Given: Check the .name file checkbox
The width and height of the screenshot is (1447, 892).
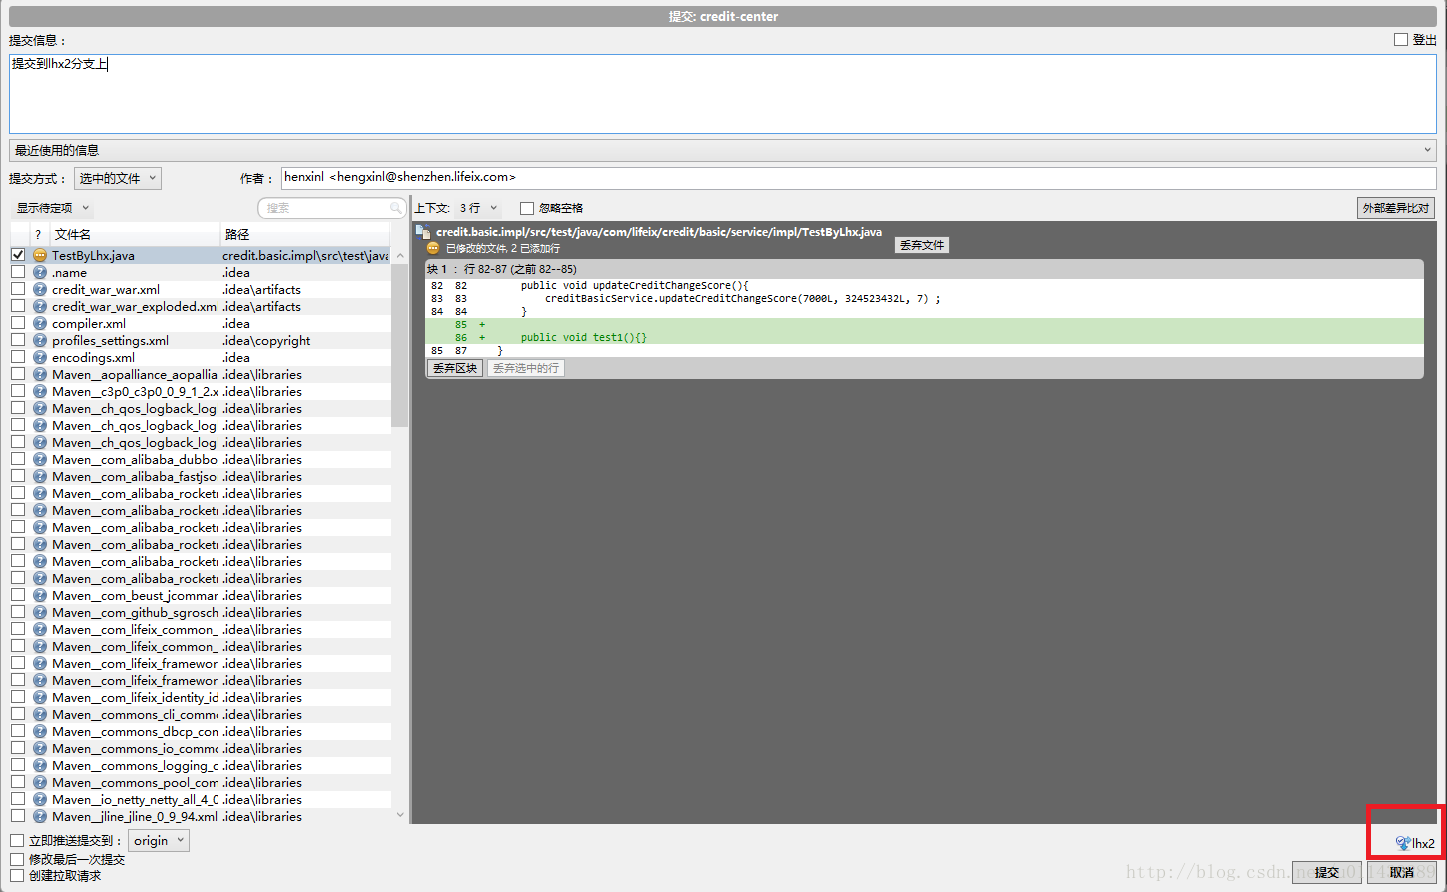Looking at the screenshot, I should (x=18, y=272).
